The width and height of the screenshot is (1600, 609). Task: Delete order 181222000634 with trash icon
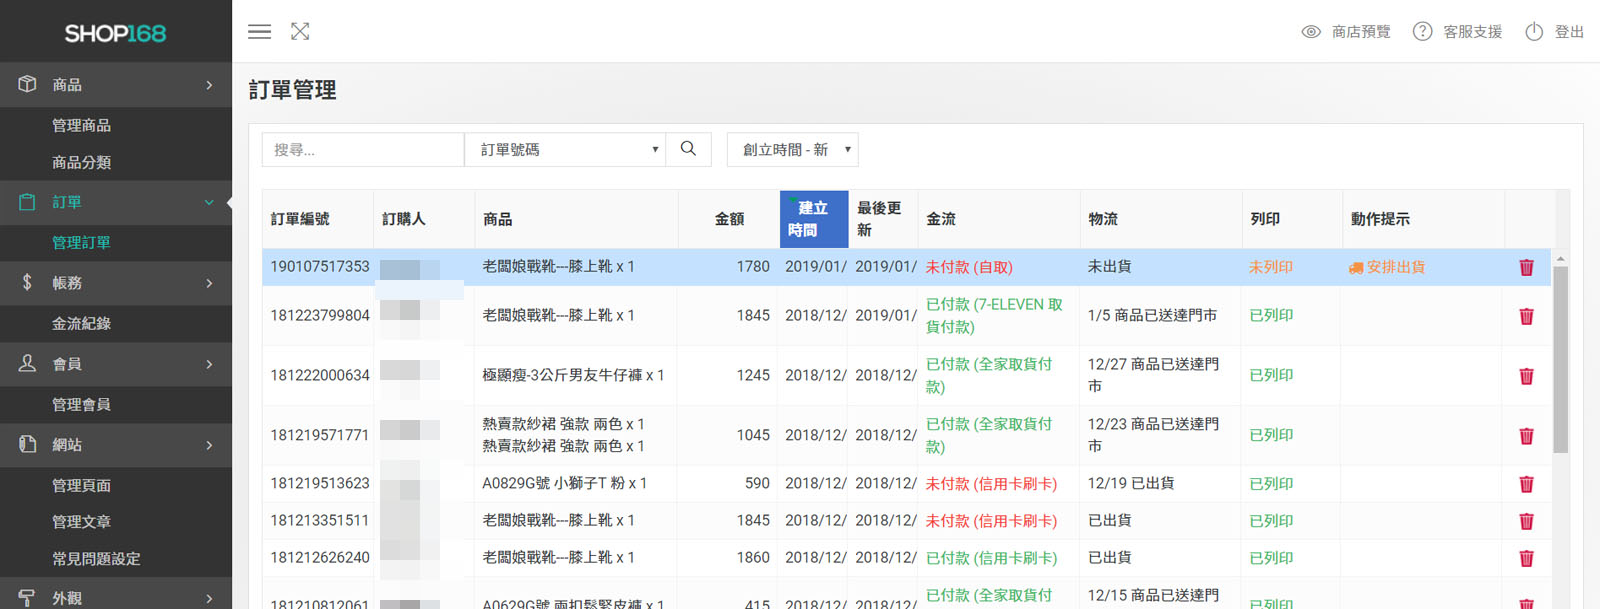pyautogui.click(x=1526, y=376)
